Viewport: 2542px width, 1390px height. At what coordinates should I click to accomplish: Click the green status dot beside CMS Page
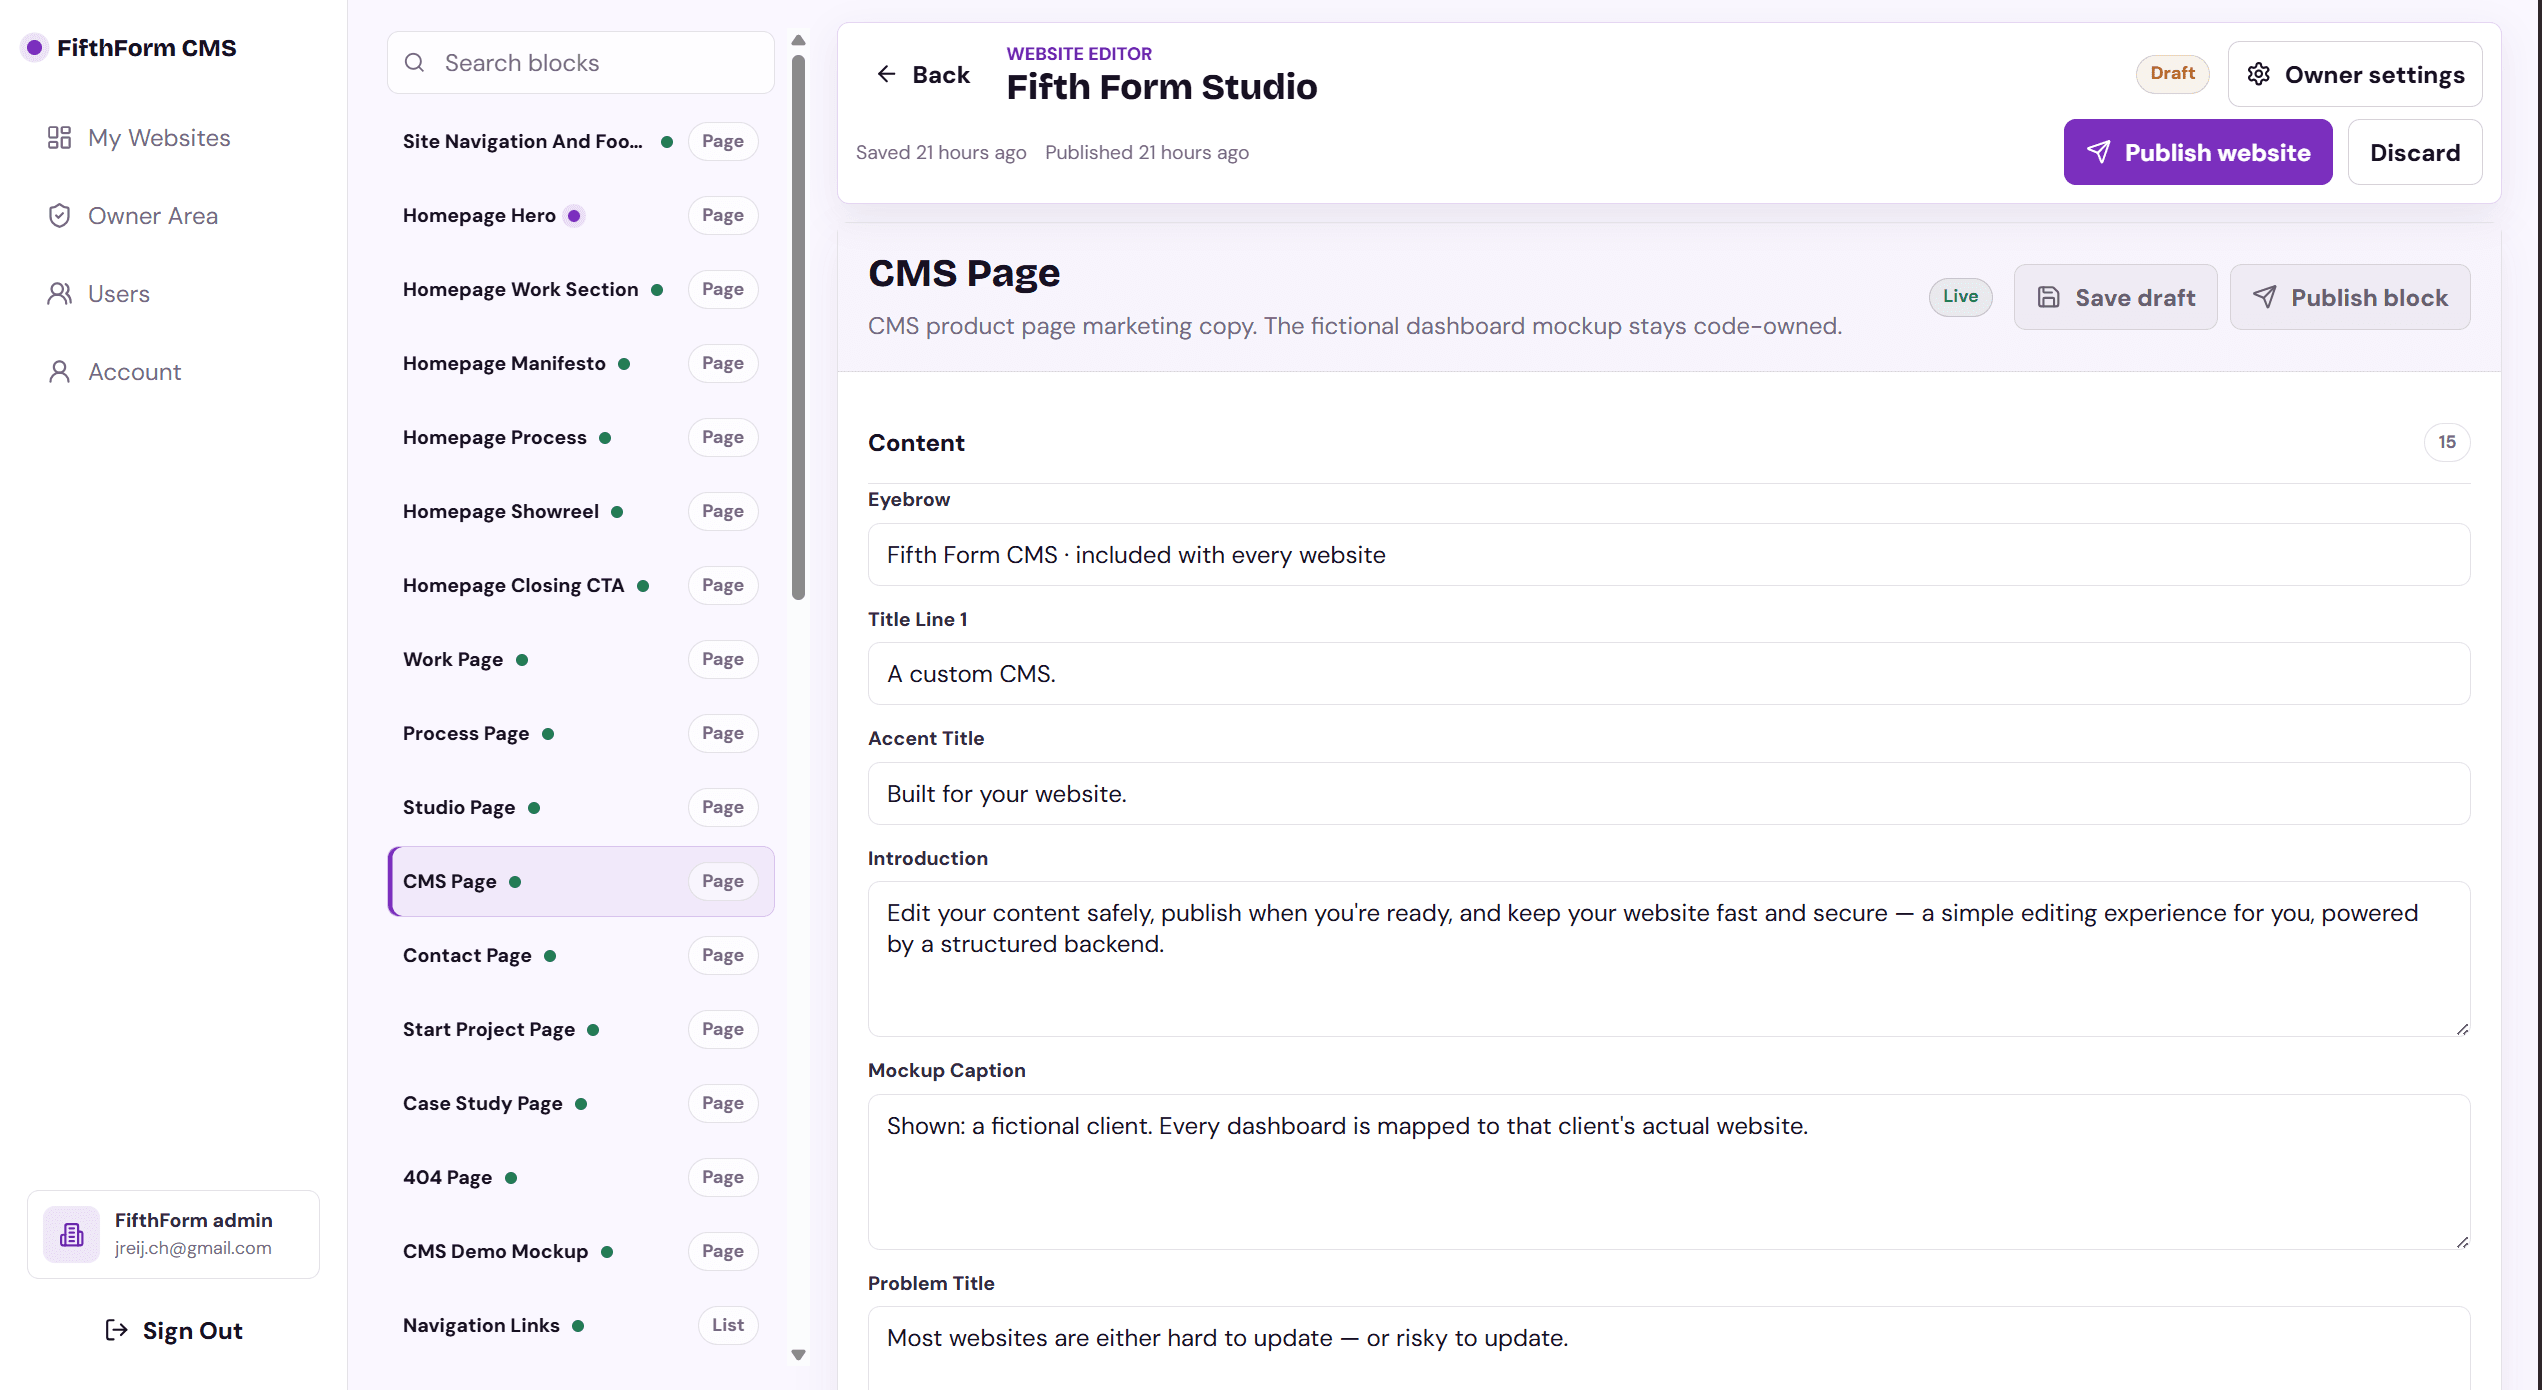point(515,882)
